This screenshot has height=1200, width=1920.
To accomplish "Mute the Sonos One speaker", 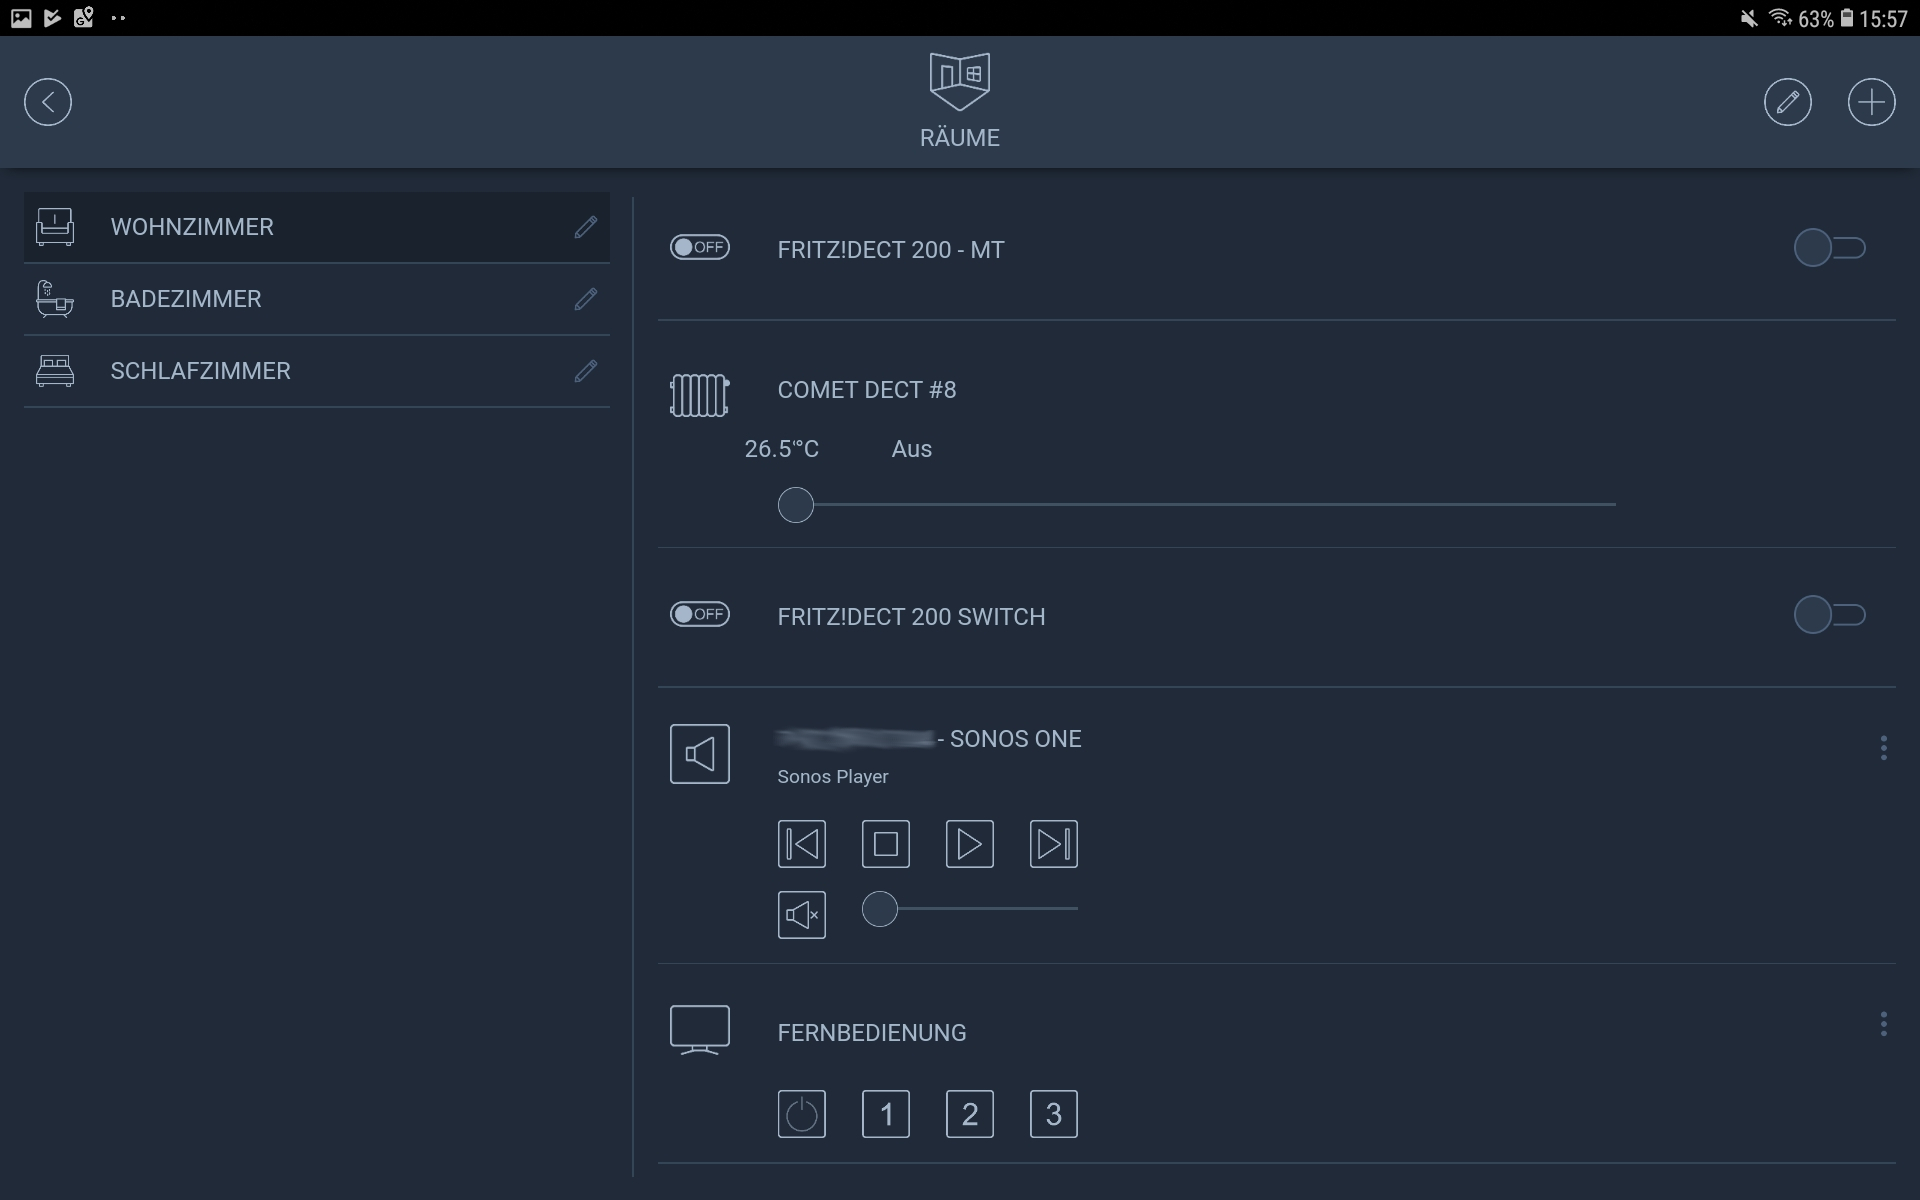I will pos(802,915).
